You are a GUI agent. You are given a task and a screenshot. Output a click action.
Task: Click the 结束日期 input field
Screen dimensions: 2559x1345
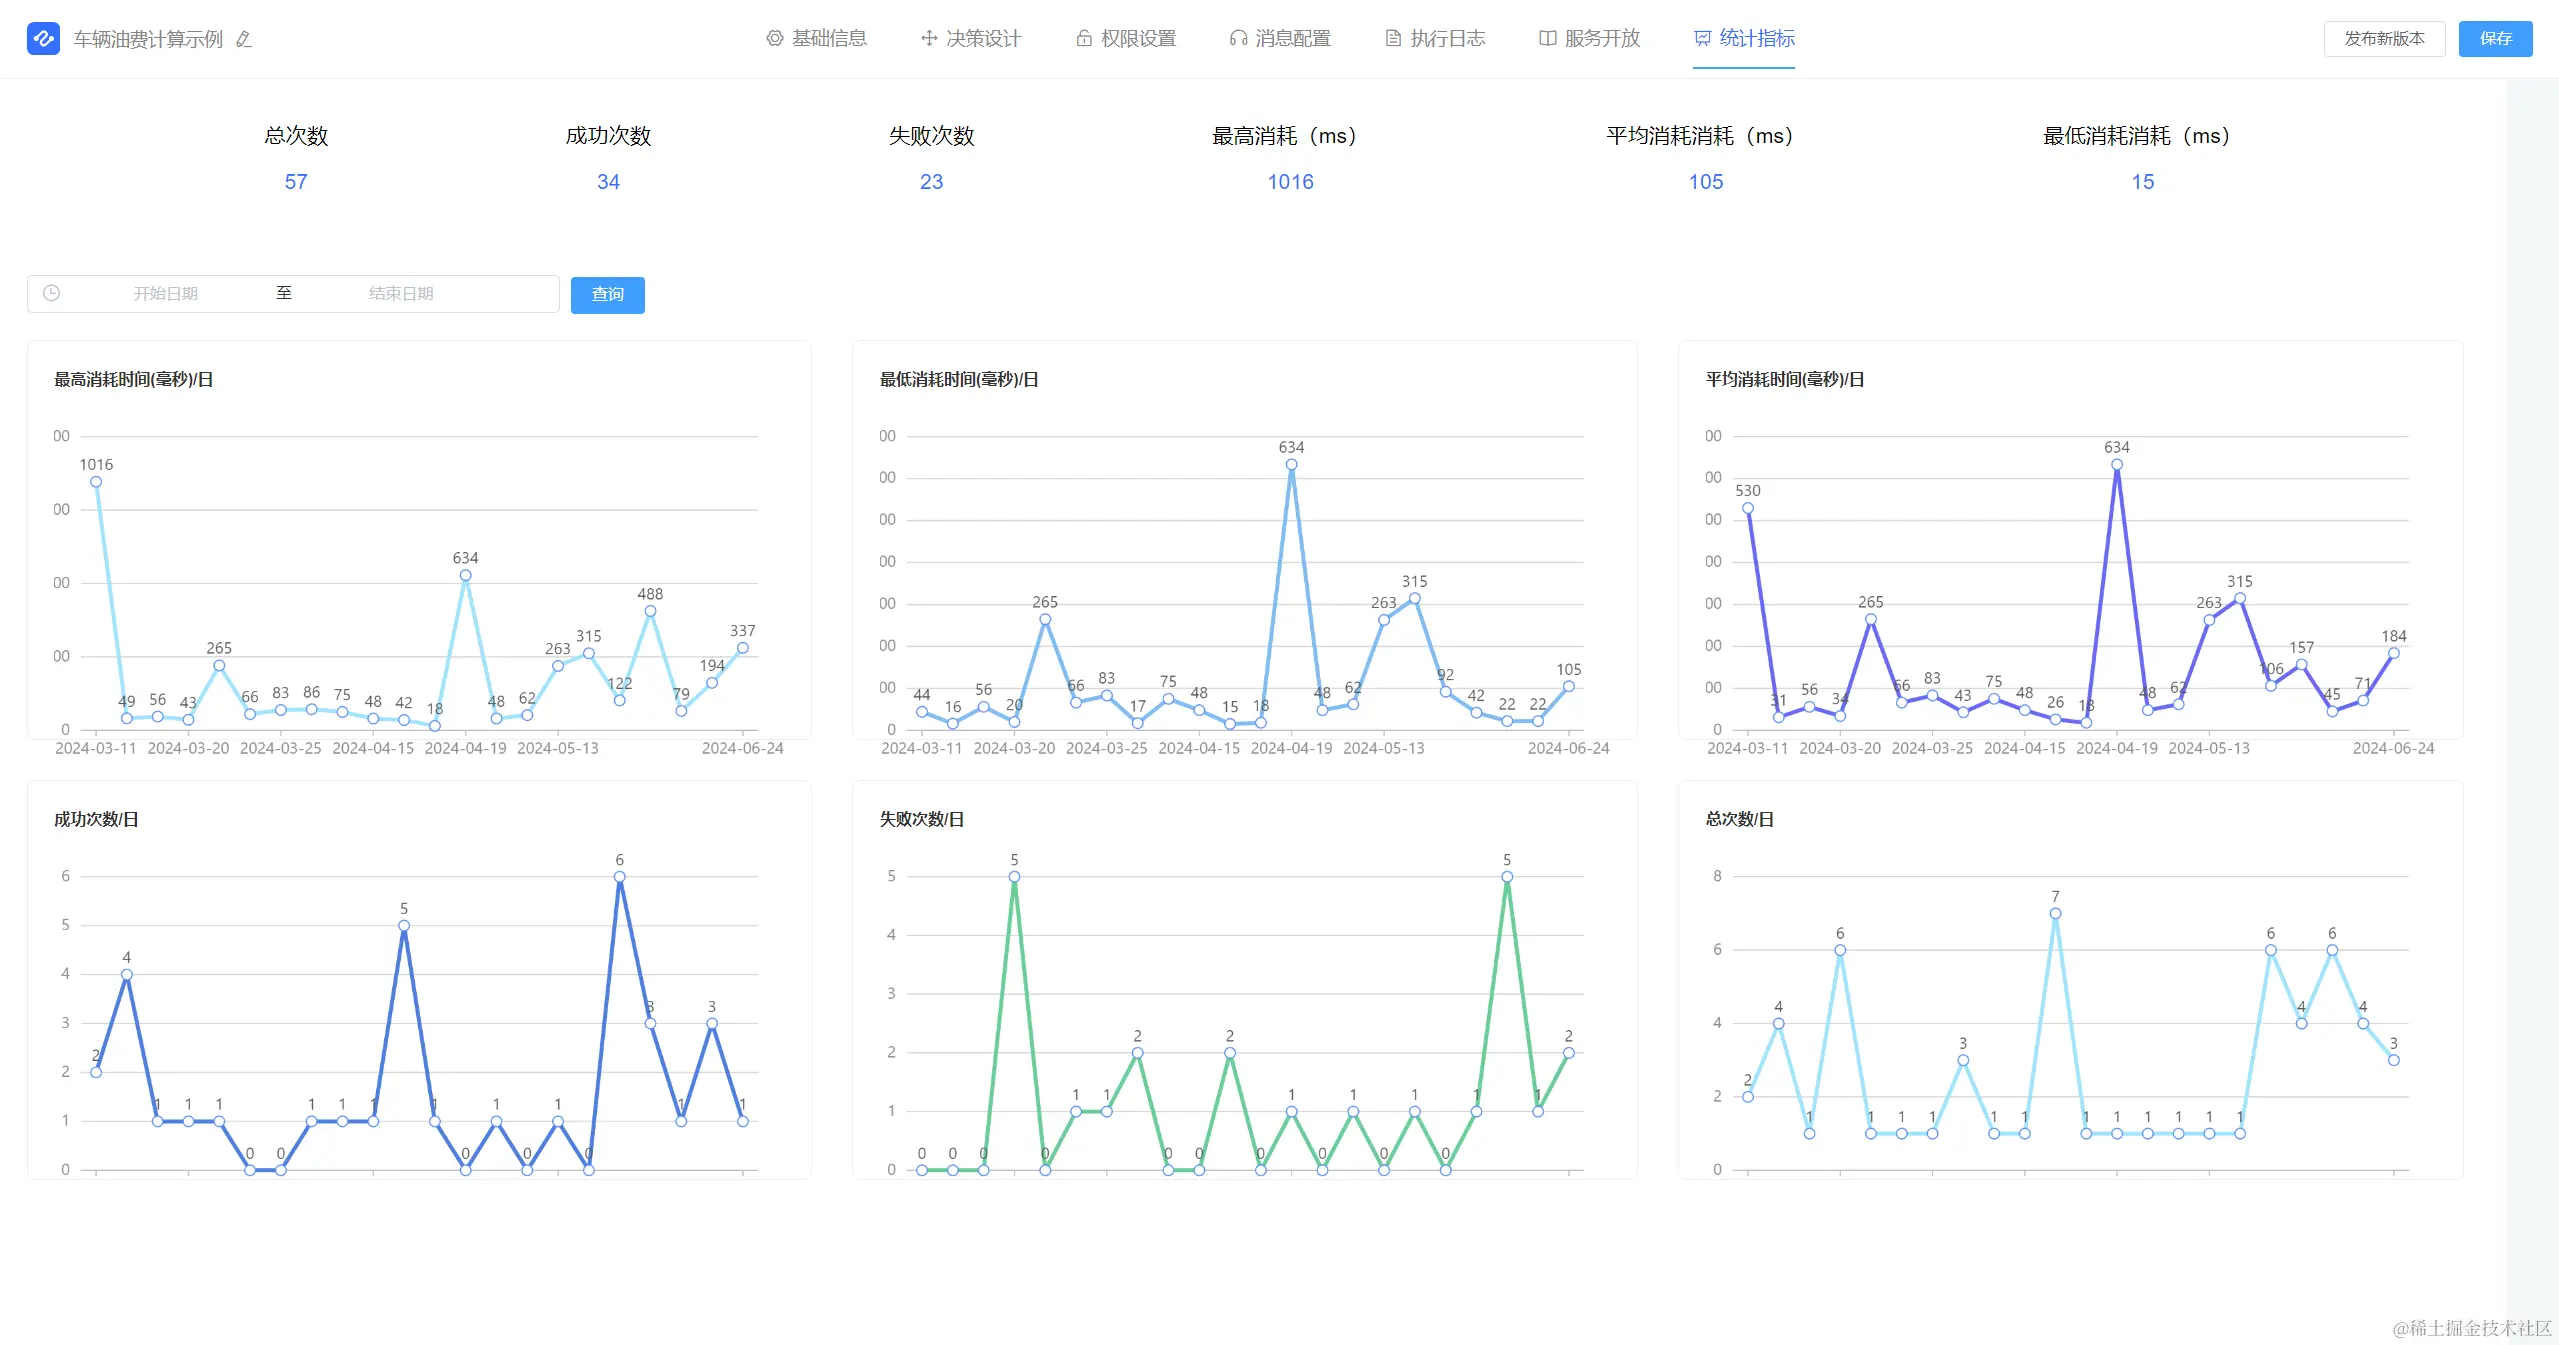(x=401, y=294)
